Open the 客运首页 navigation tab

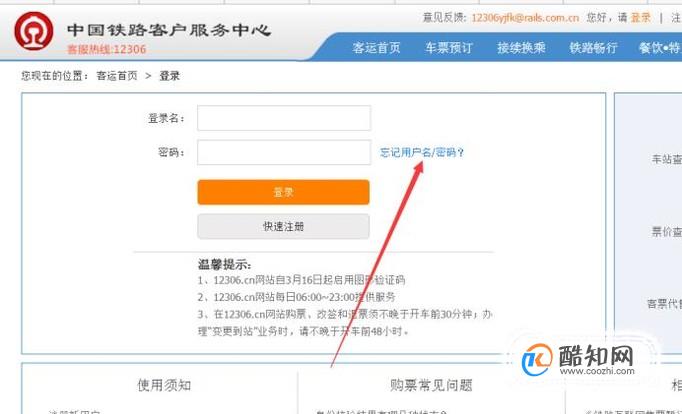[x=376, y=48]
